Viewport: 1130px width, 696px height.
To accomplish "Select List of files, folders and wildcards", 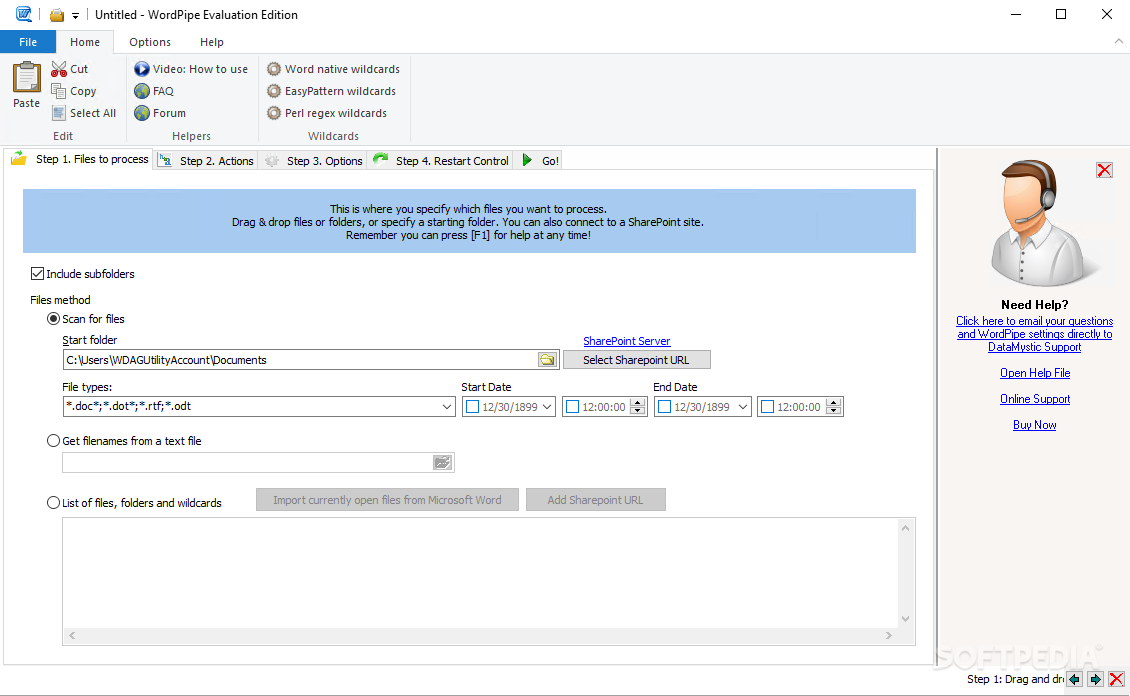I will click(x=53, y=502).
